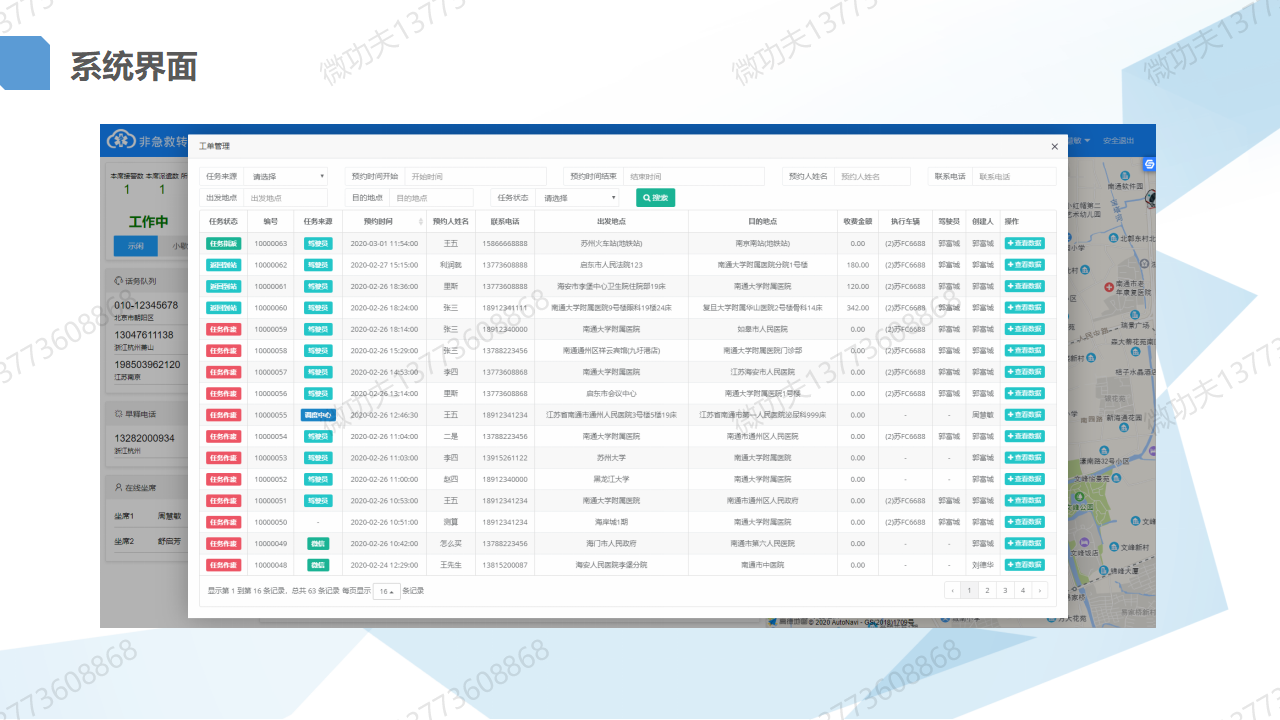Click the previous page arrow in pagination
The image size is (1280, 720).
(x=952, y=591)
